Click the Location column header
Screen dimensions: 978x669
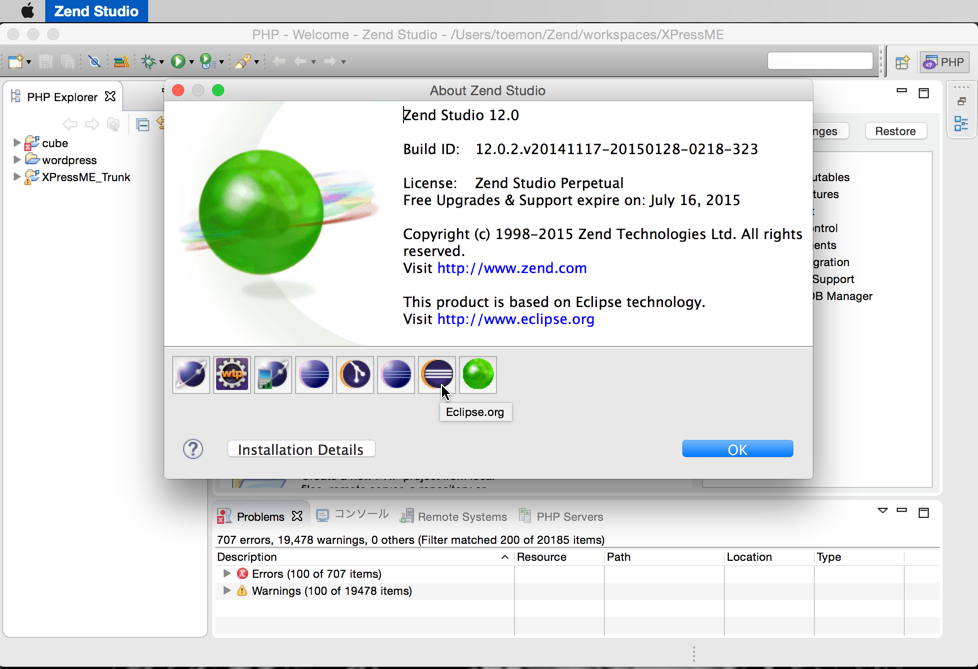click(769, 557)
